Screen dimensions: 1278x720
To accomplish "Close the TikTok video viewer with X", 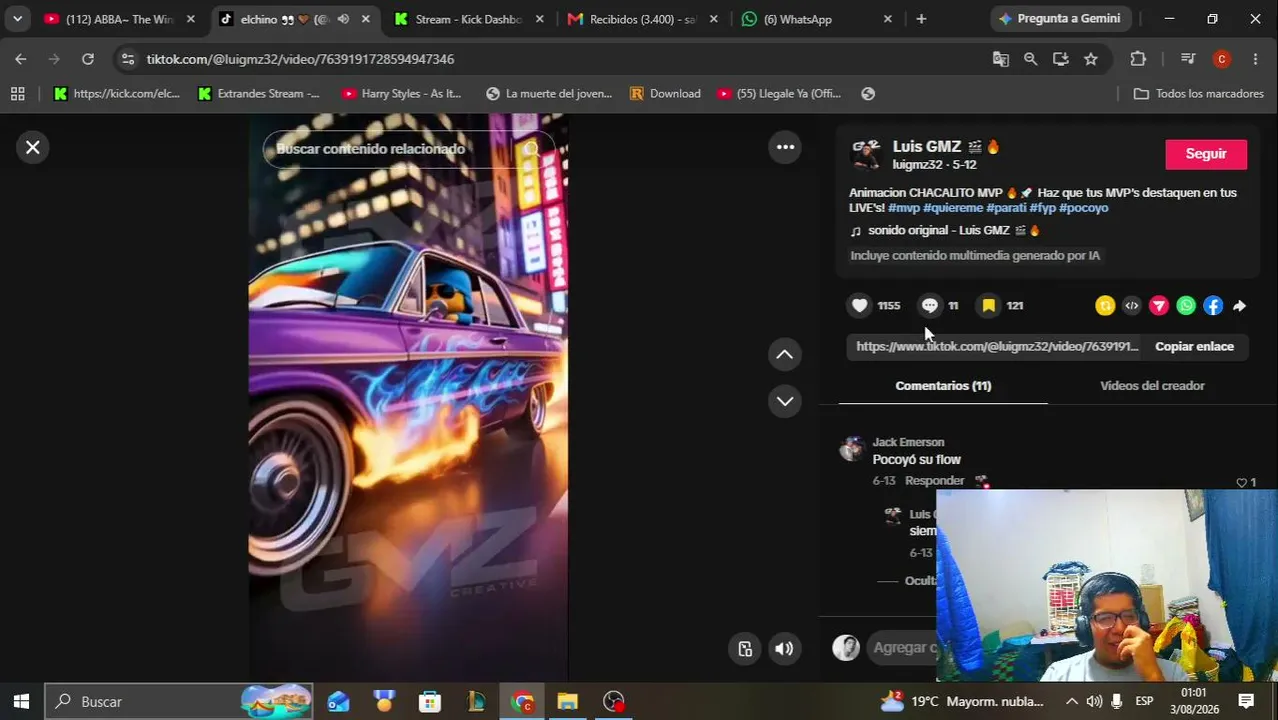I will pyautogui.click(x=32, y=148).
